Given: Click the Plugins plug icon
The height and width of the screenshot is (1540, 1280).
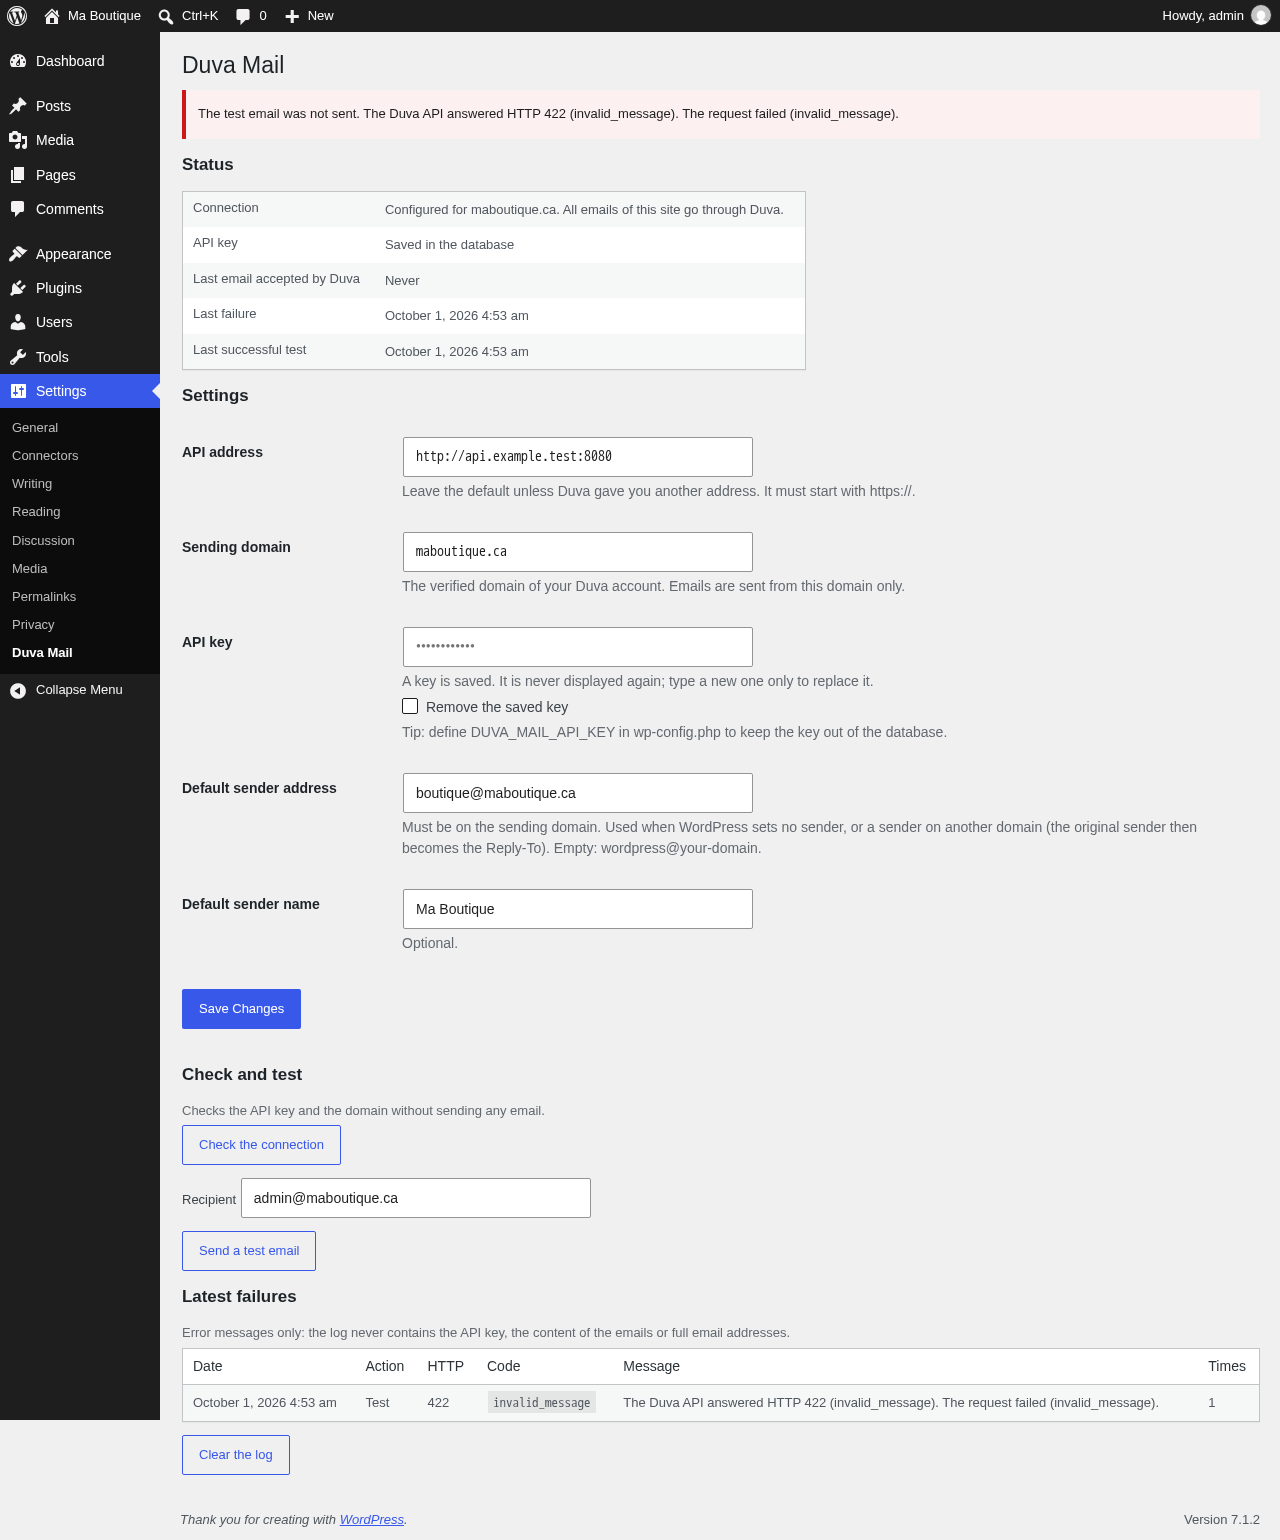Looking at the screenshot, I should click(18, 288).
